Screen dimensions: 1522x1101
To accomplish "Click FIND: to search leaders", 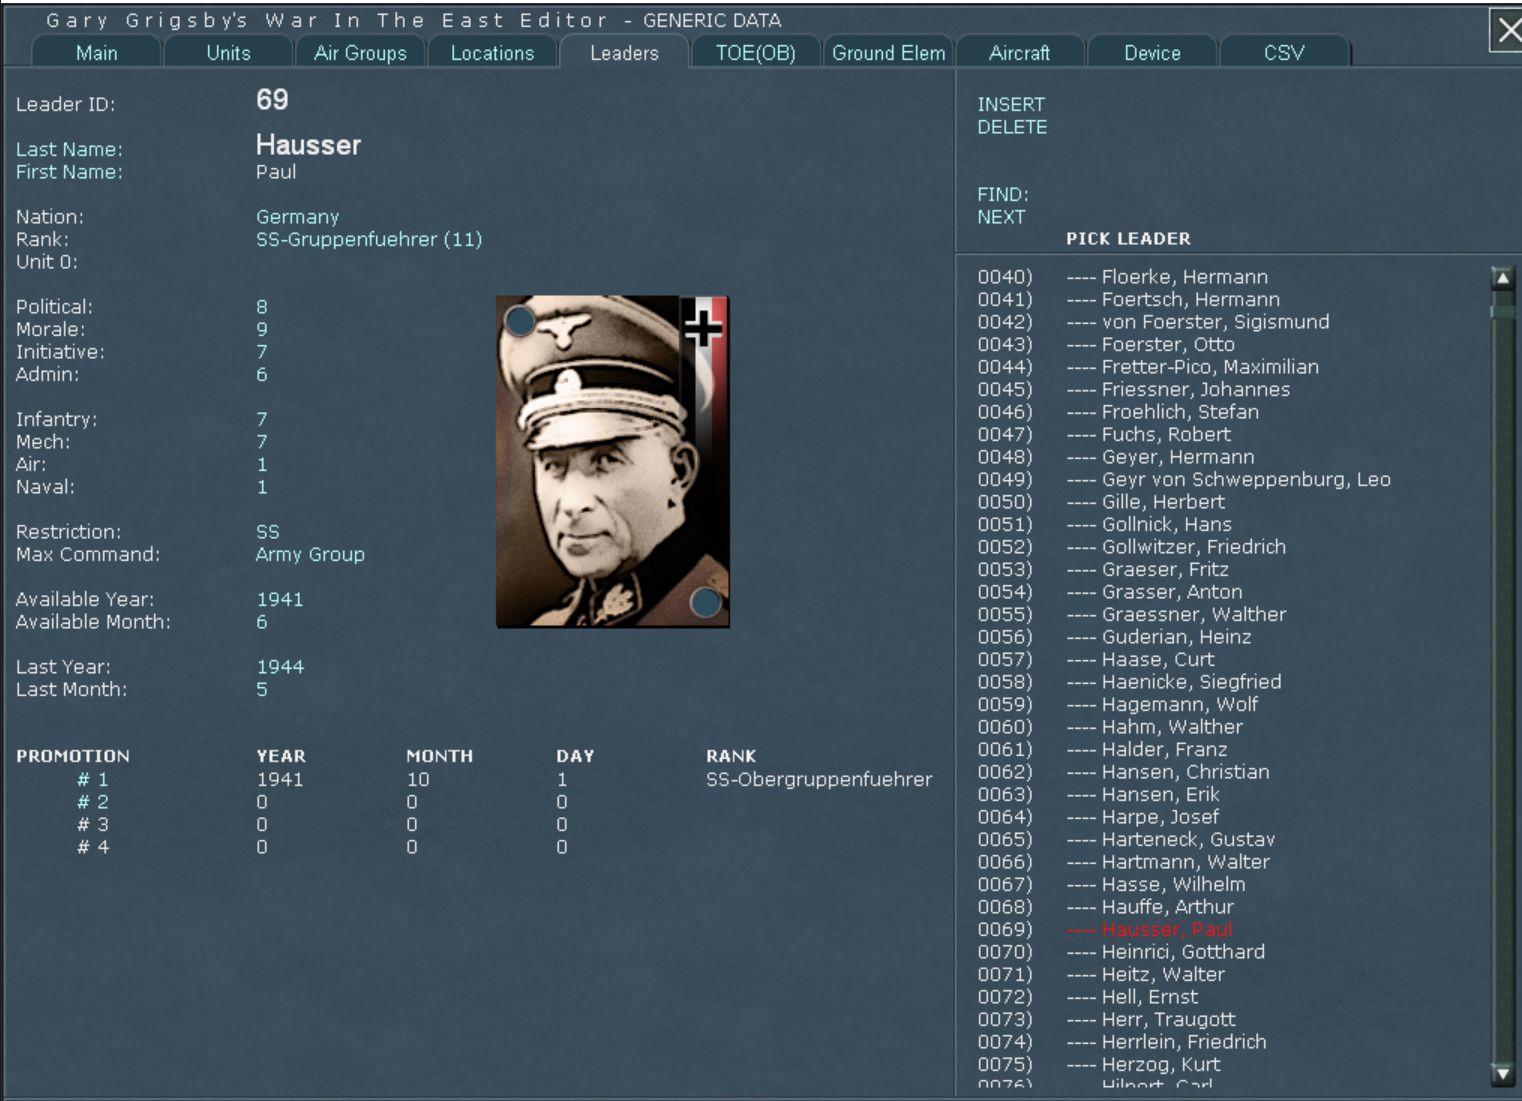I will 1003,194.
